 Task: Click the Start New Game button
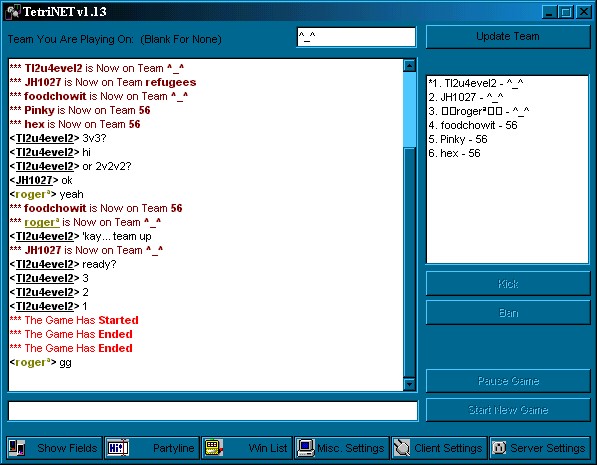508,410
